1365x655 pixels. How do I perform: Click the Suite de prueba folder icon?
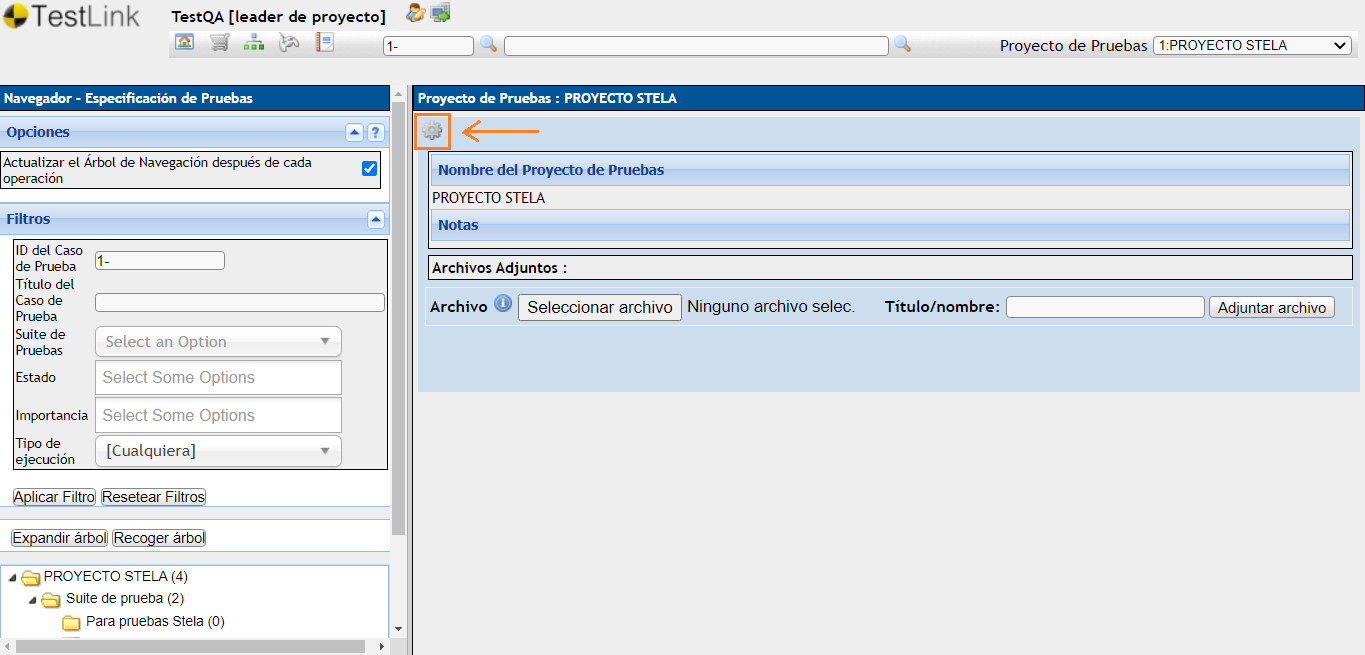click(x=51, y=600)
